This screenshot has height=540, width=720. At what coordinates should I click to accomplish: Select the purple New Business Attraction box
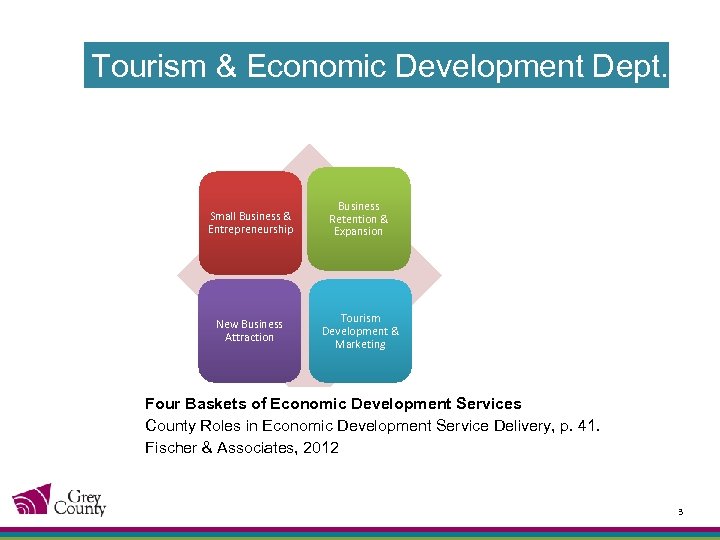point(249,331)
